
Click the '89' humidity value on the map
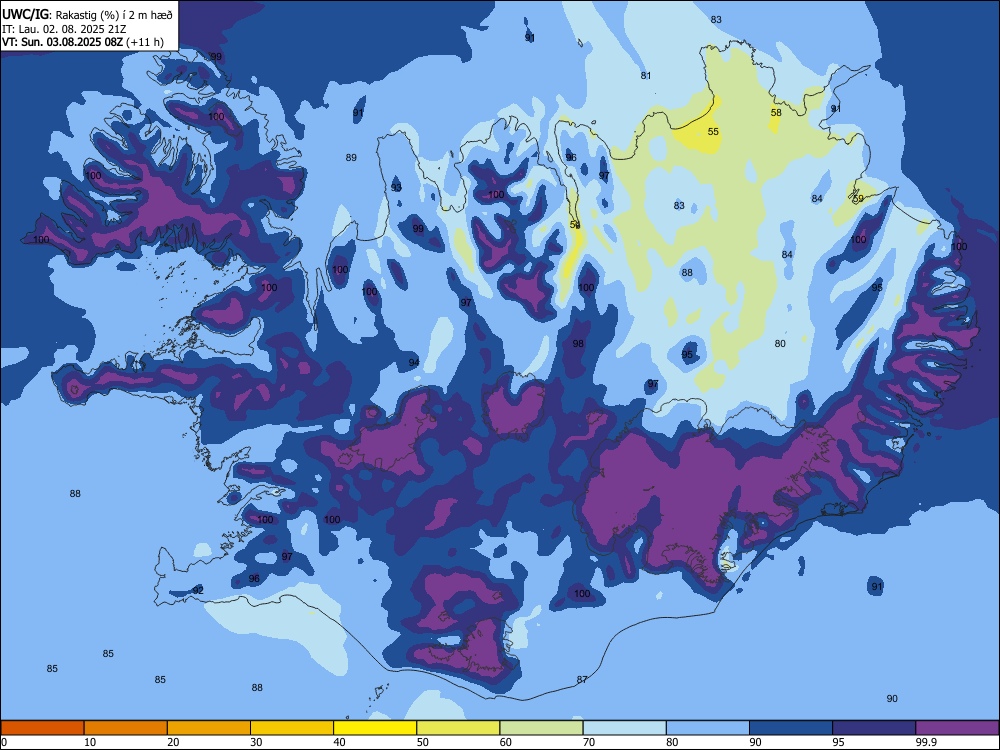pyautogui.click(x=351, y=158)
